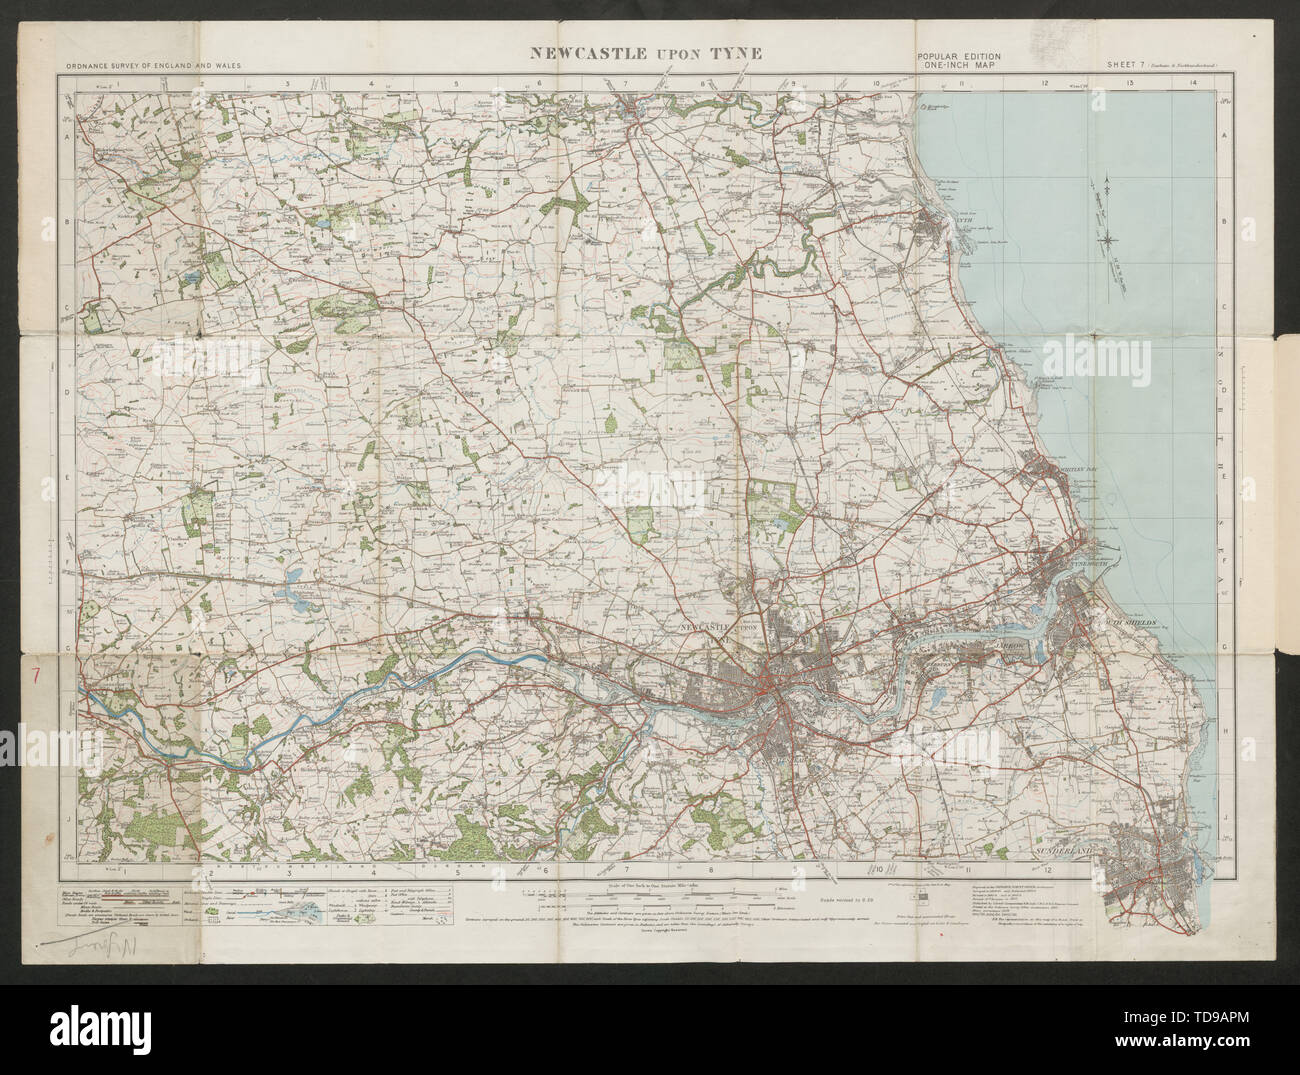1300x1075 pixels.
Task: Click the compass north arrow in the sea
Action: [1108, 238]
